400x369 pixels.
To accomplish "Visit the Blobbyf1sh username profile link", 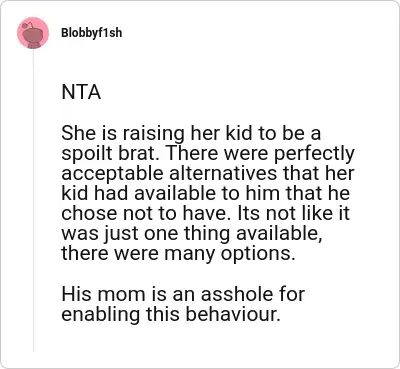I will (x=92, y=33).
